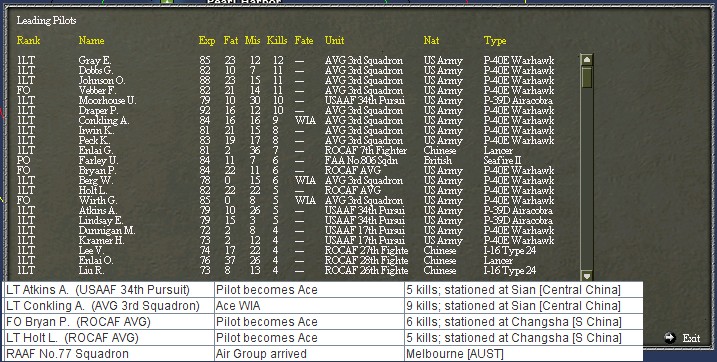Select pilot Irwin K.
Viewport: 717px width, 362px height.
pos(96,131)
